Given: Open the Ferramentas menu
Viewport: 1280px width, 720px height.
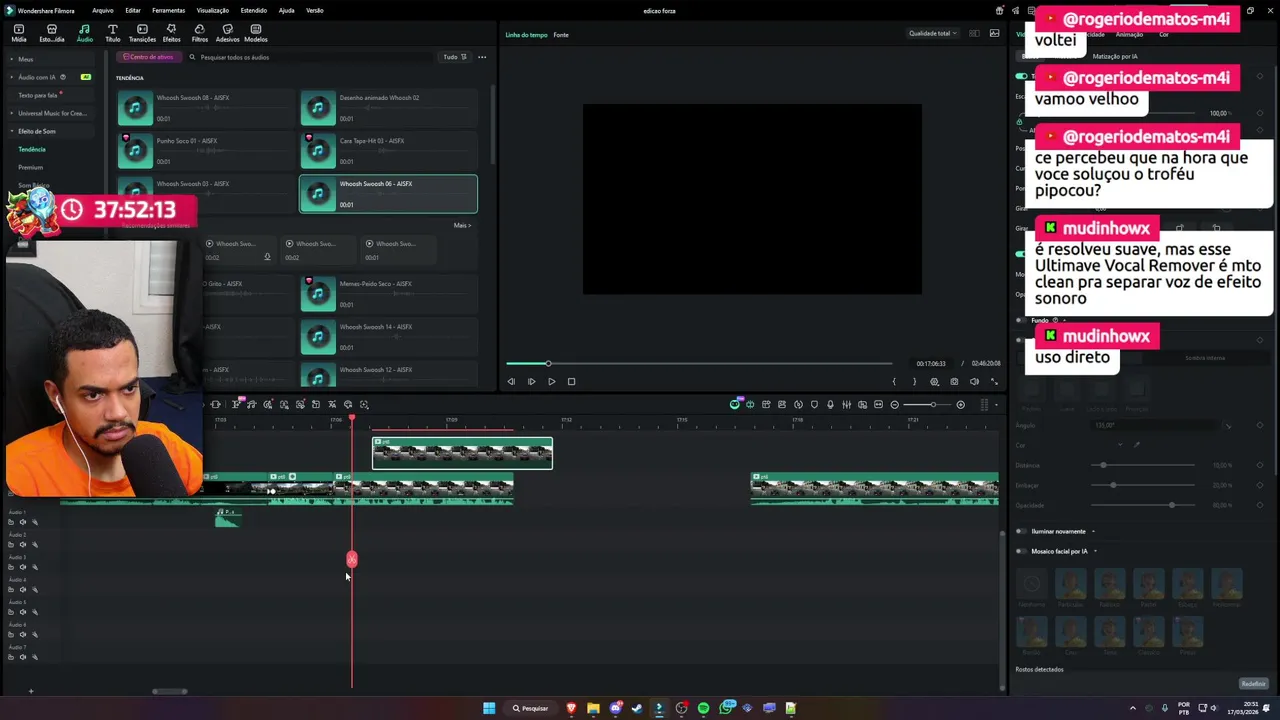Looking at the screenshot, I should click(x=168, y=10).
